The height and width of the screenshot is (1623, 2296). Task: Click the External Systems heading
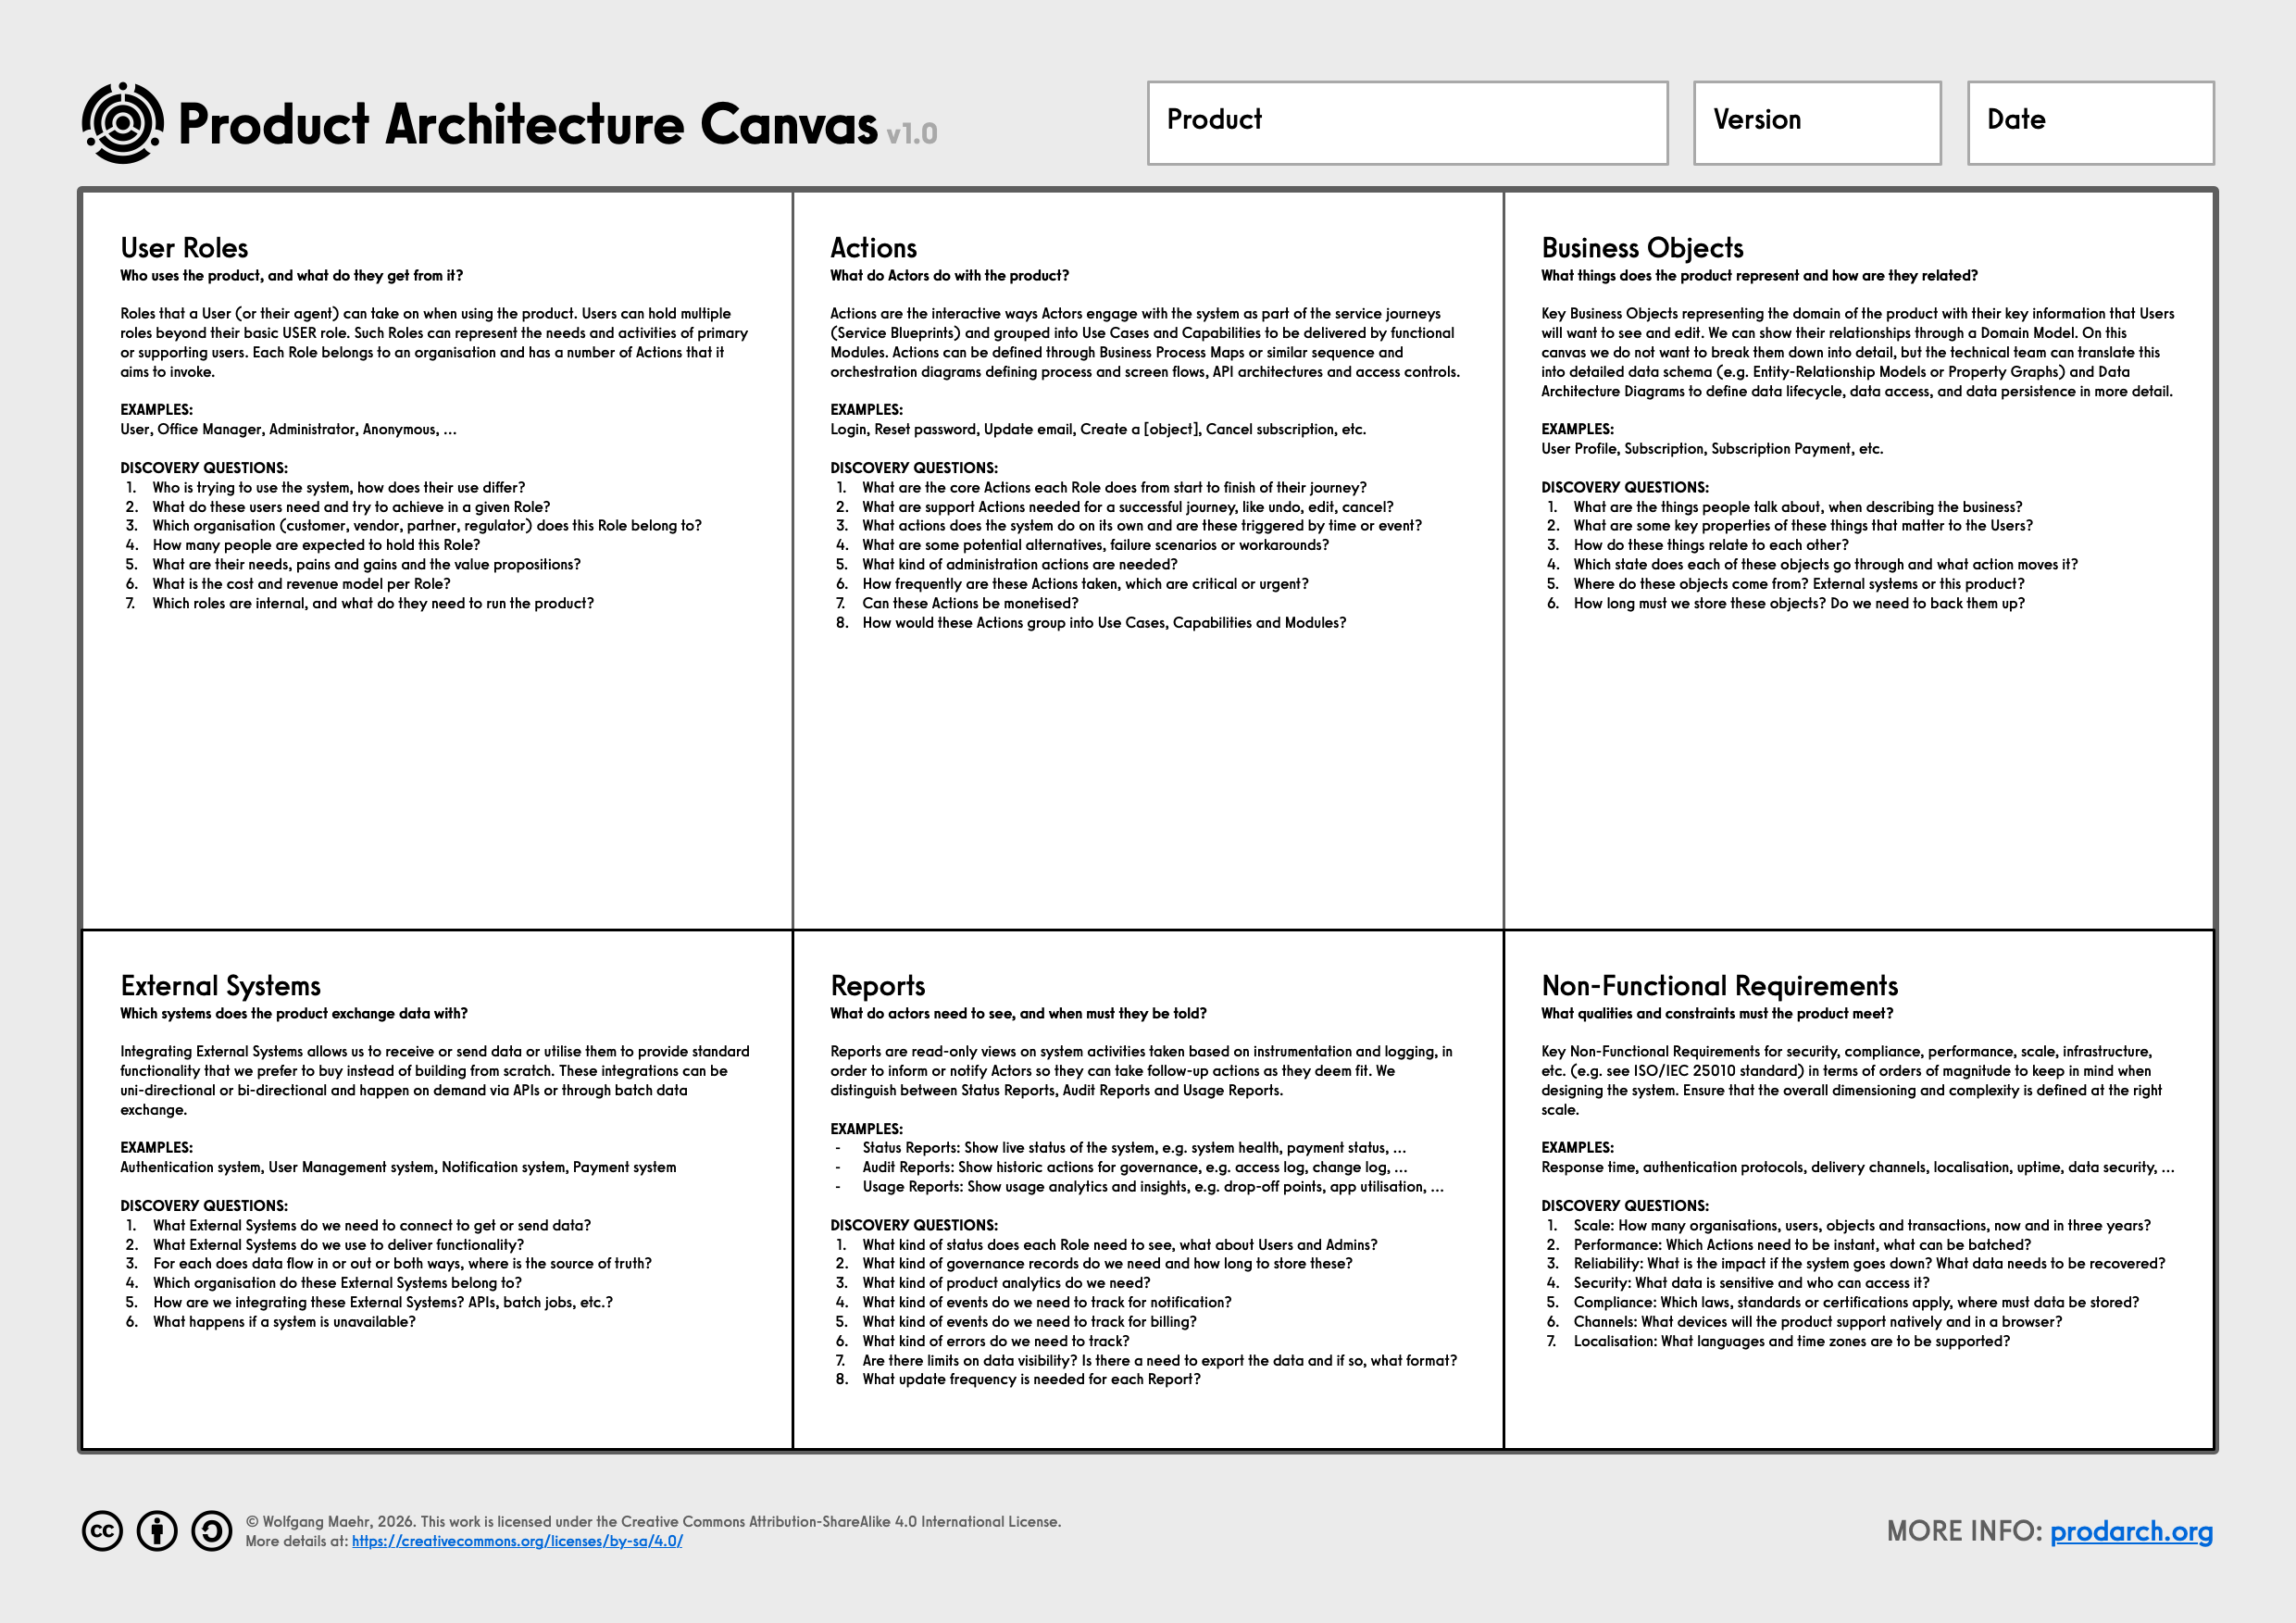coord(220,986)
